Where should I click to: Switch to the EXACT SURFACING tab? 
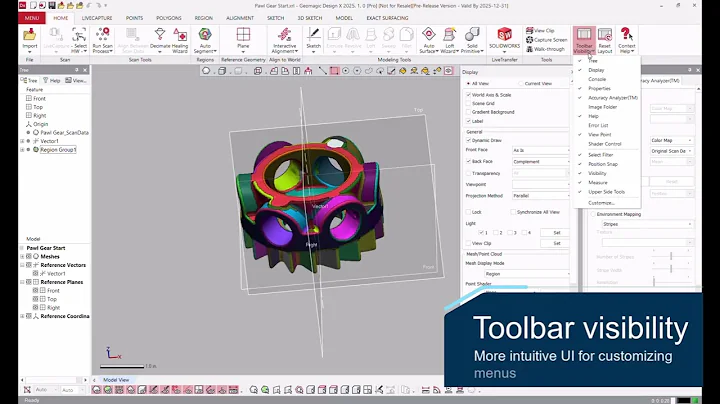387,18
